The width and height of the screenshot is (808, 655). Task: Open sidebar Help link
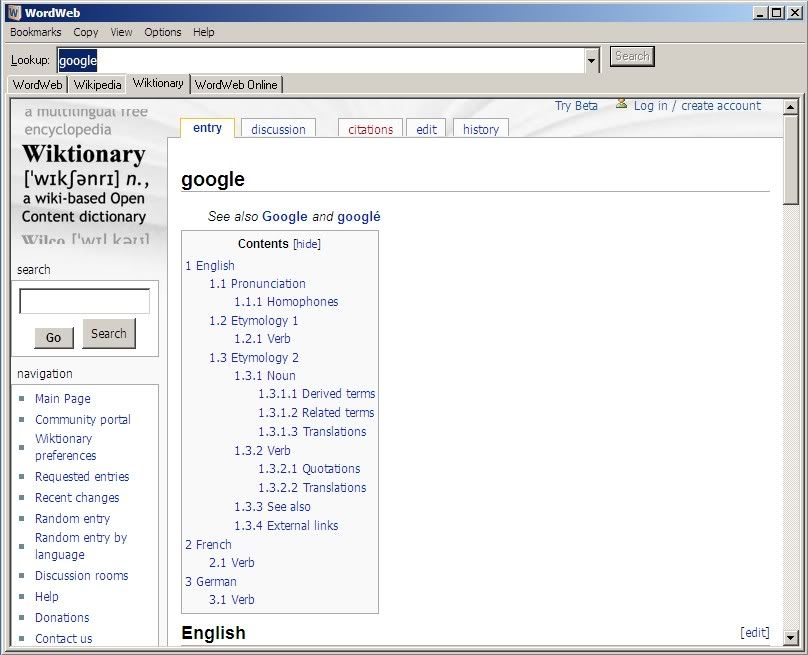[46, 597]
